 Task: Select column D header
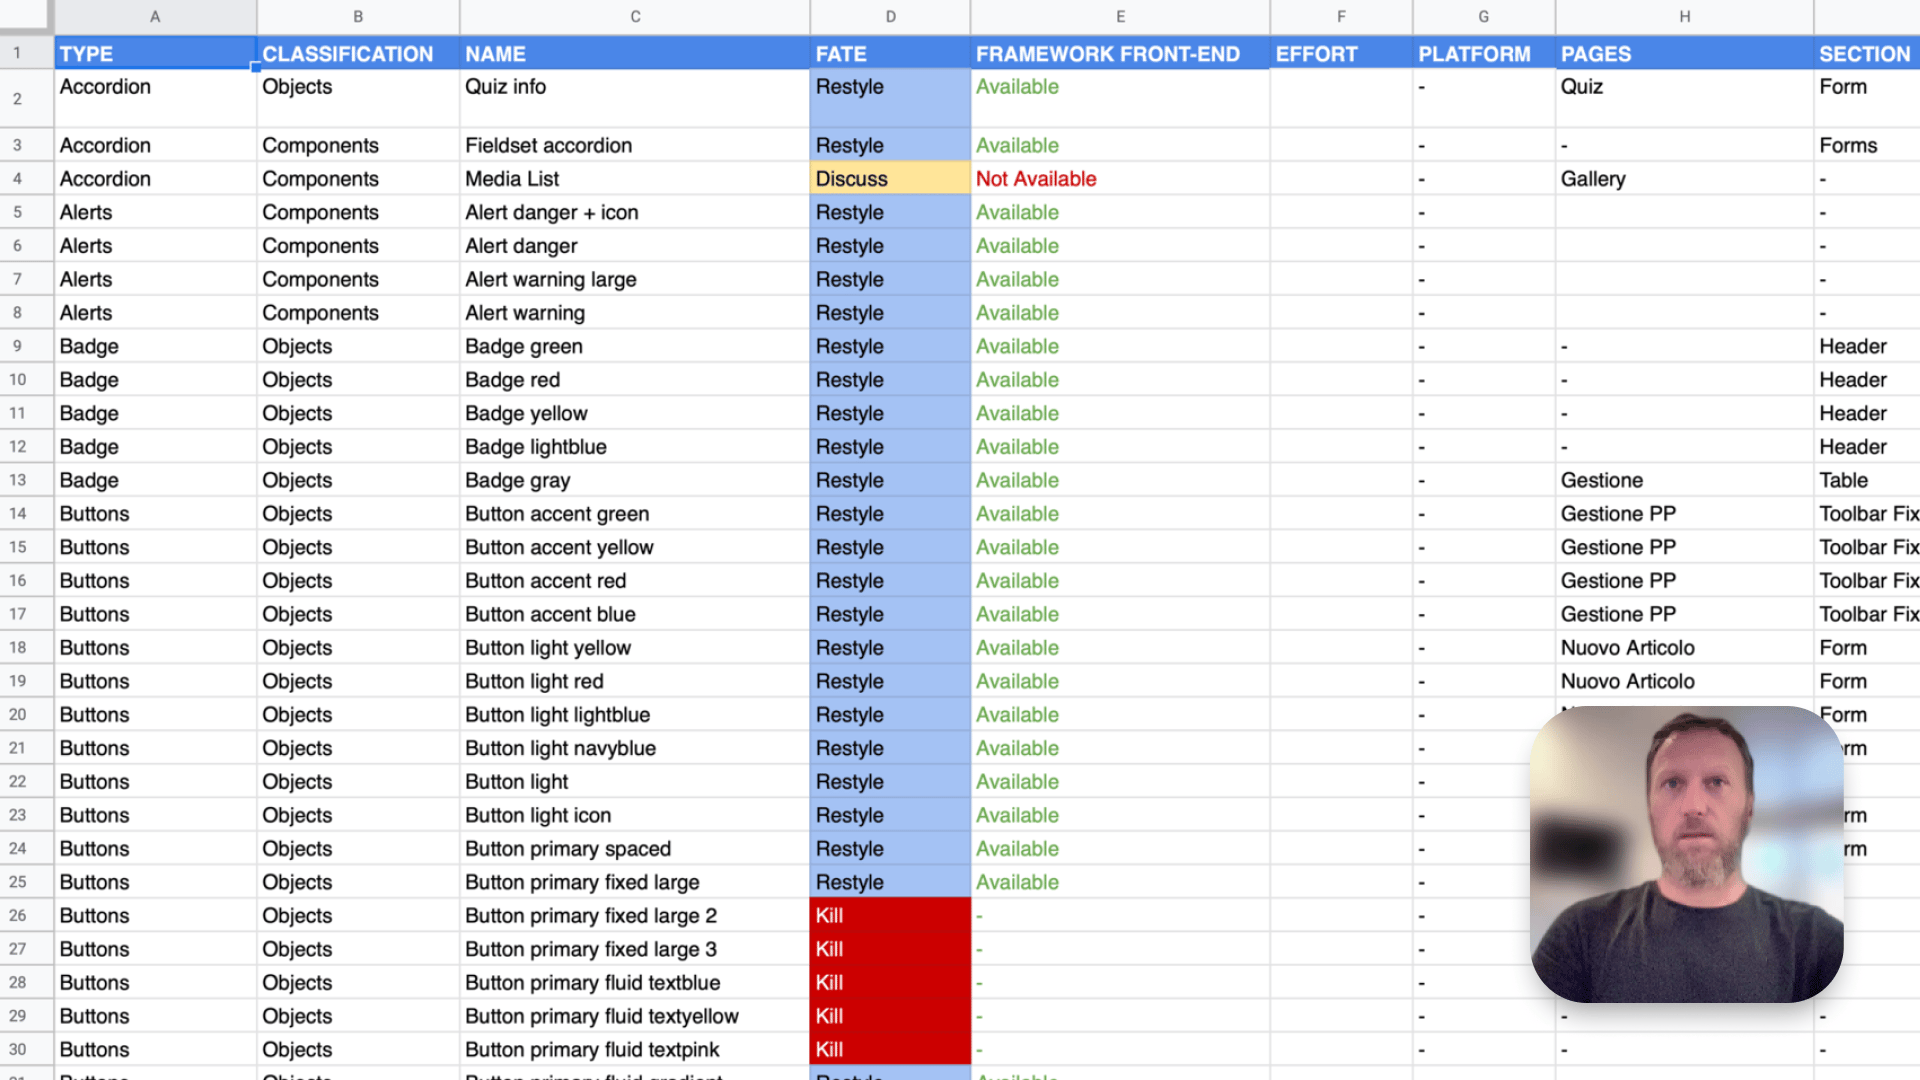[890, 16]
